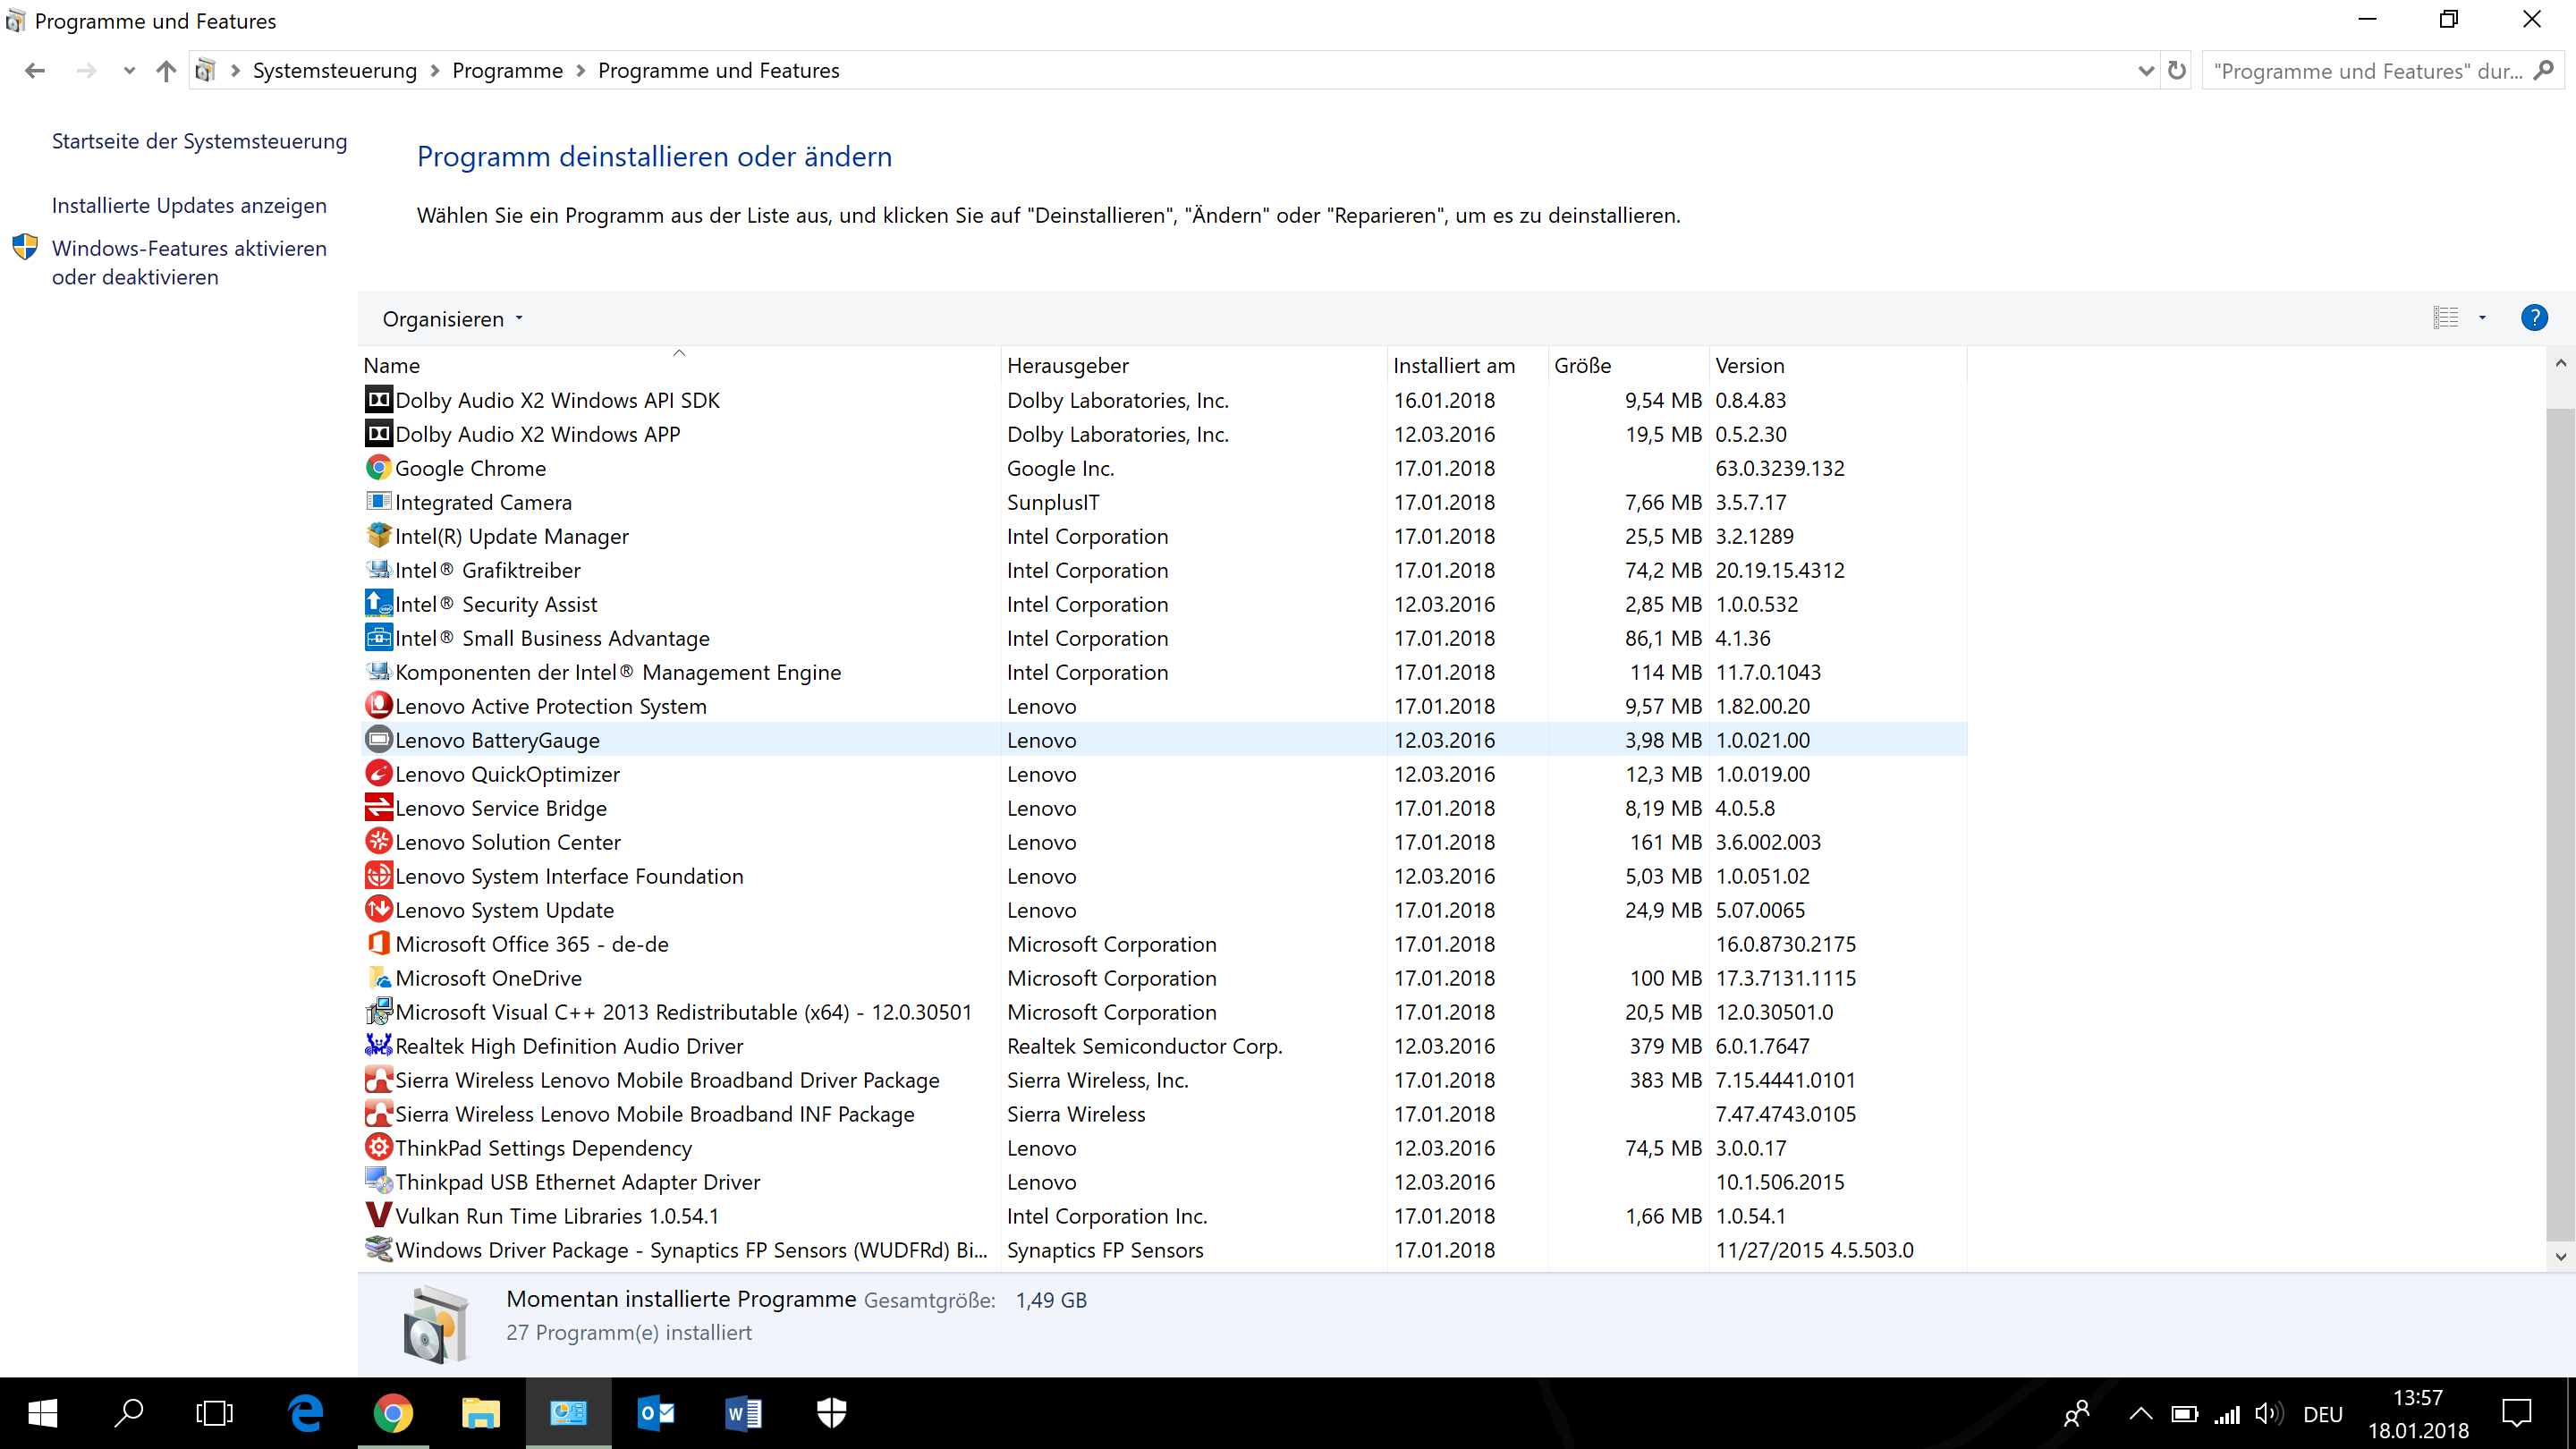Open Word from the taskbar
This screenshot has width=2576, height=1449.
point(742,1413)
